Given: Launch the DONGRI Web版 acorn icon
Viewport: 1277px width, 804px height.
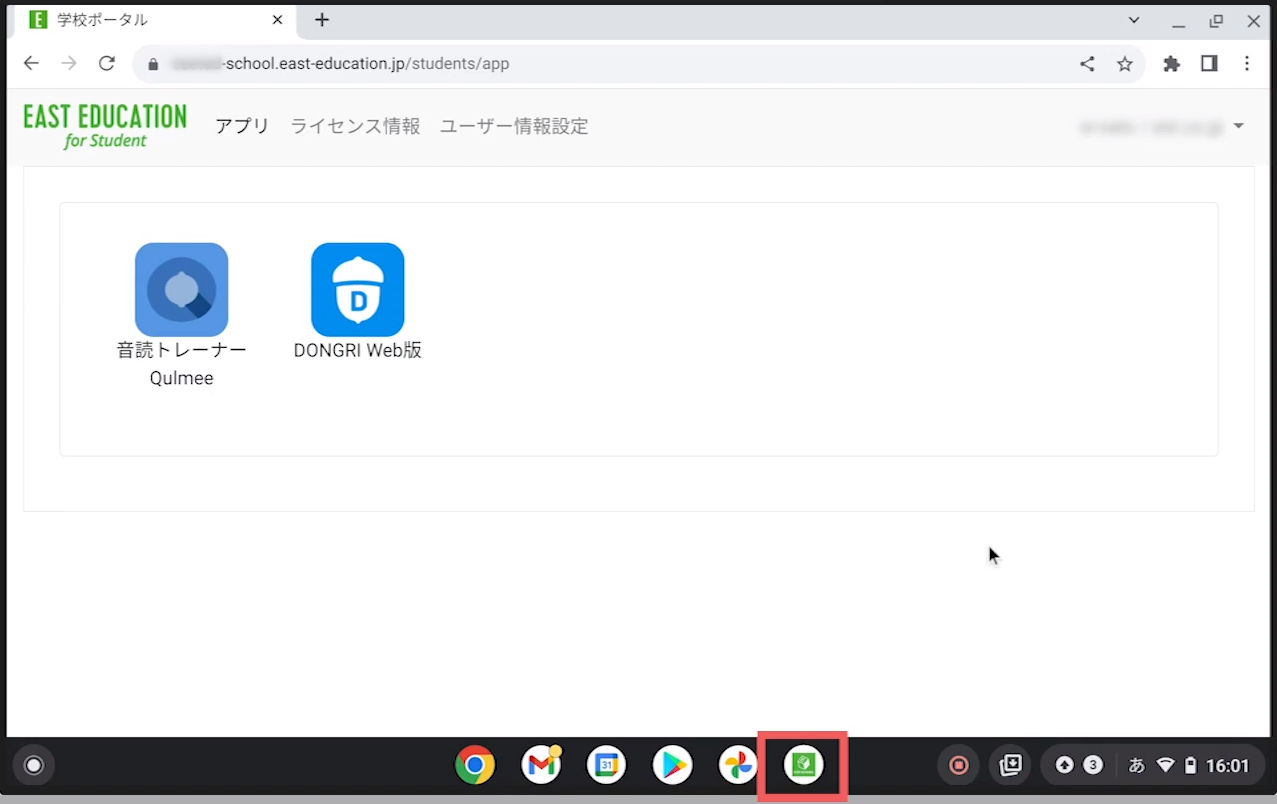Looking at the screenshot, I should [357, 289].
